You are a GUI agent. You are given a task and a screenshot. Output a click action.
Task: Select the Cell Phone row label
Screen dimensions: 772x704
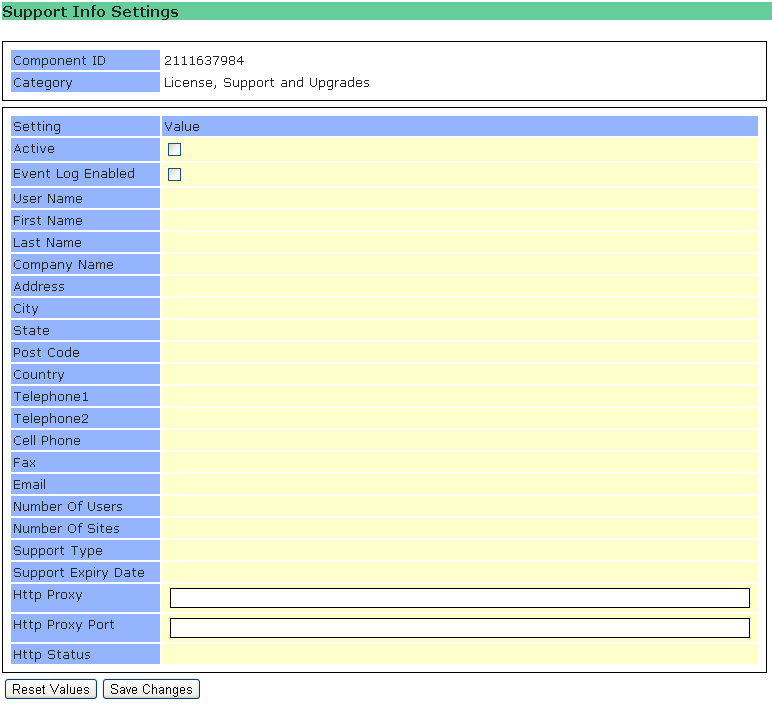[47, 441]
